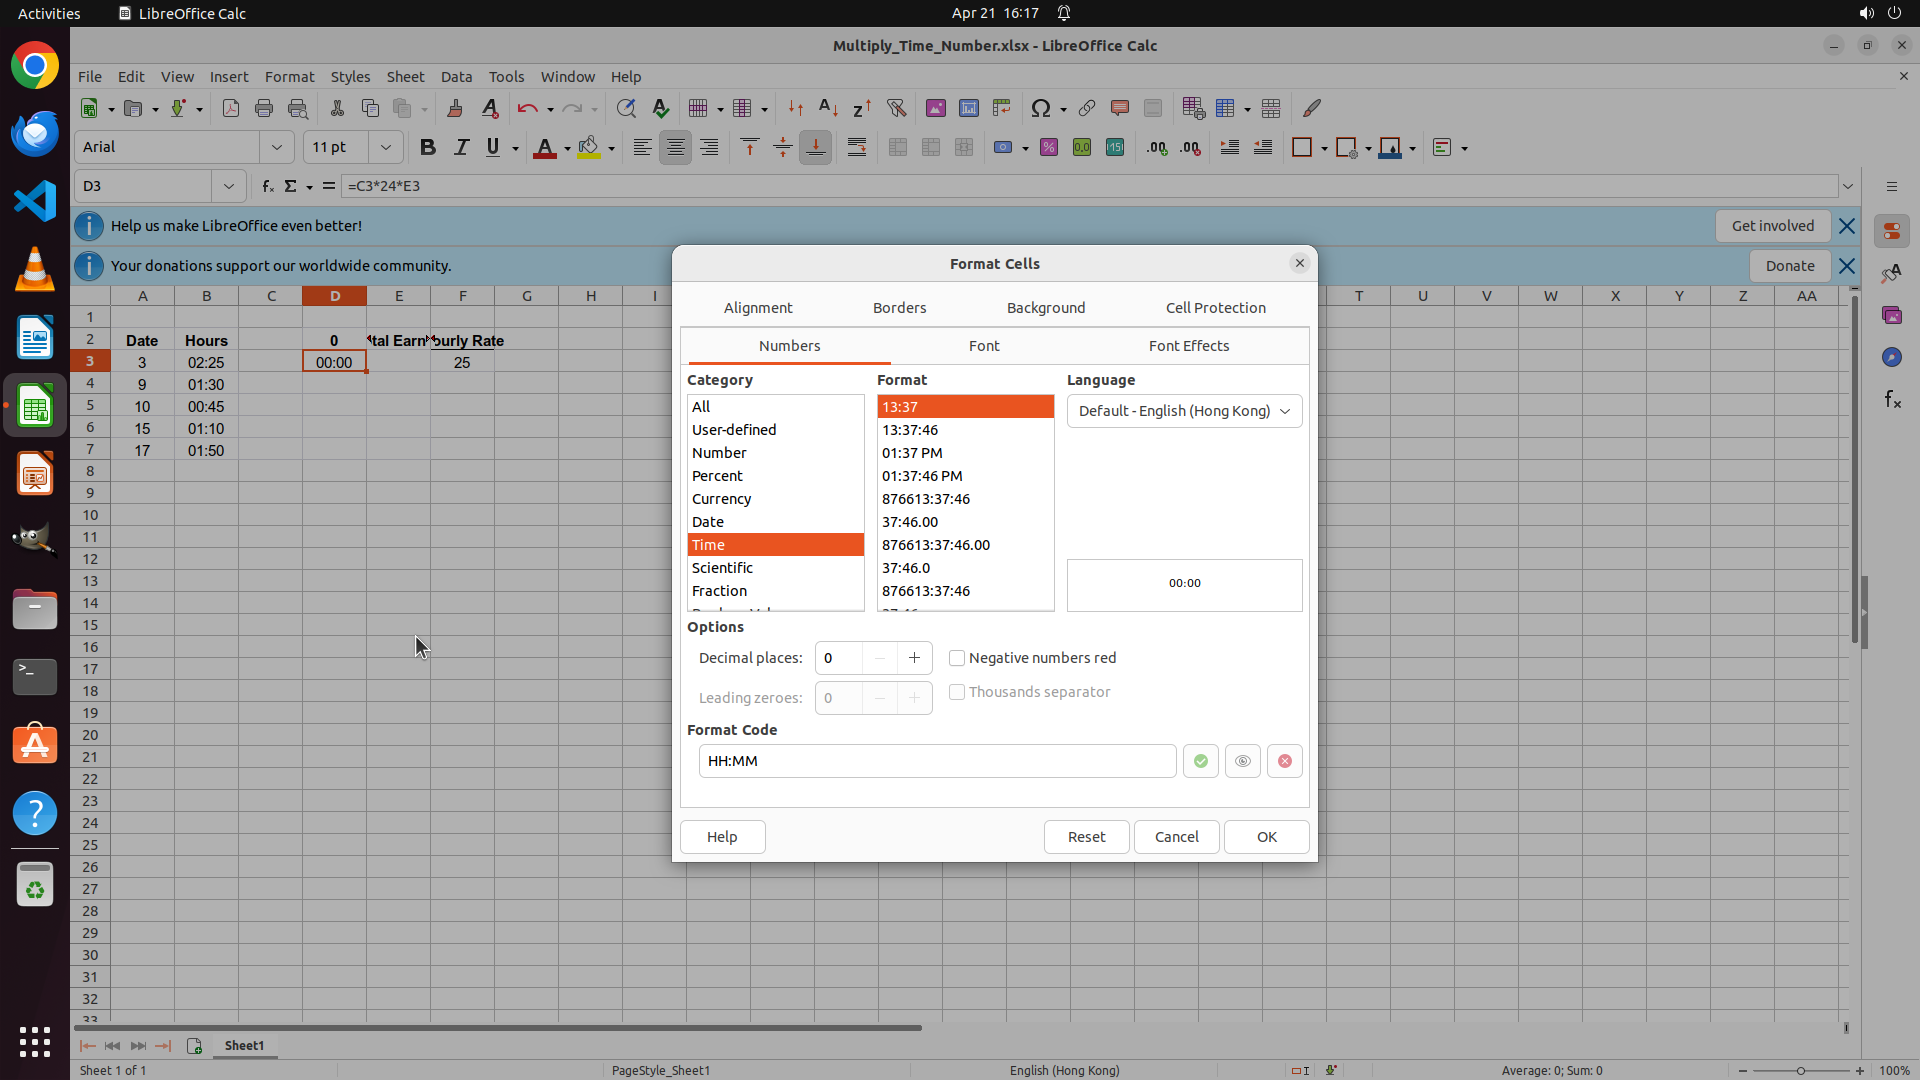Click the edit comment eye icon
Screen dimensions: 1920x1080
1242,761
